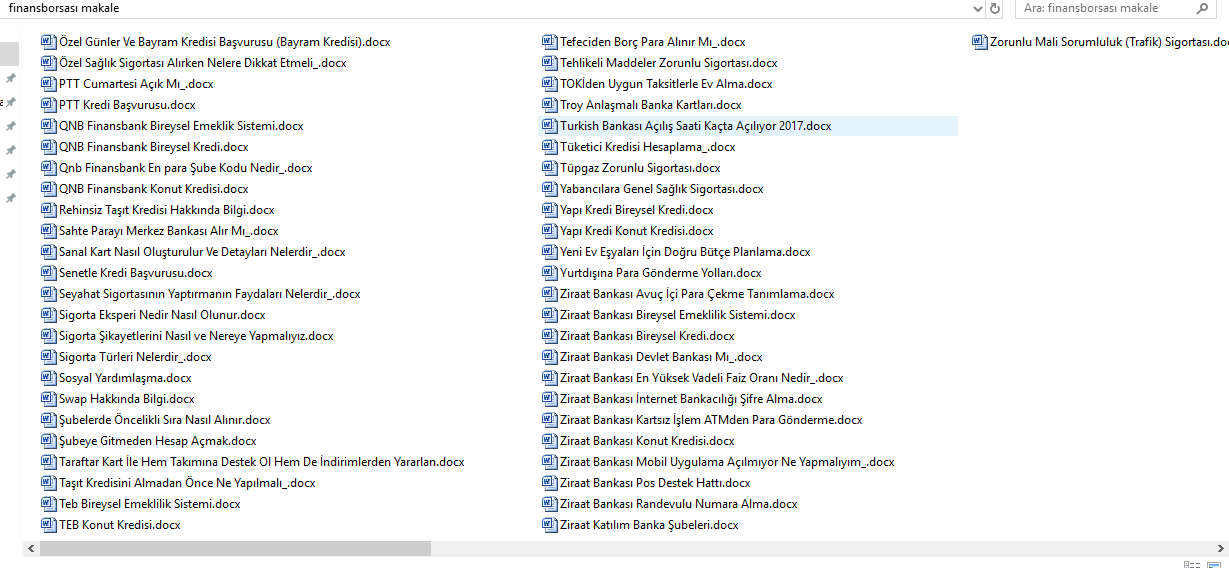Image resolution: width=1229 pixels, height=568 pixels.
Task: Select 'Qnb Finansbank En para Şube Kodu Nedir_.docx'
Action: [x=185, y=168]
